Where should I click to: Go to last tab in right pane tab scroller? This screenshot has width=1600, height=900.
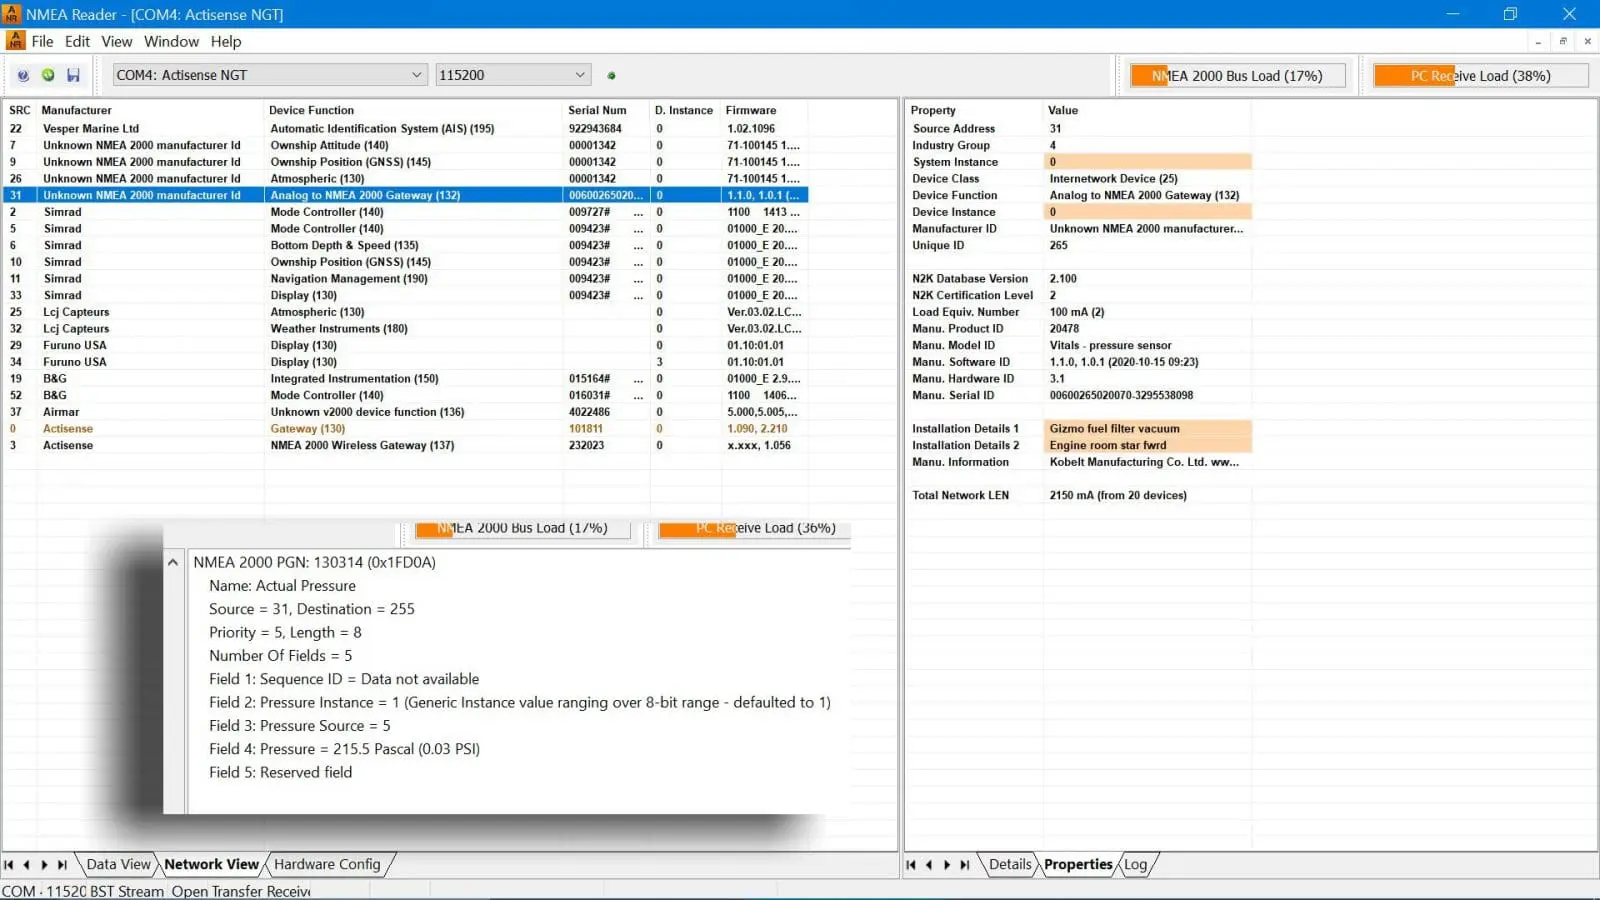pos(965,865)
